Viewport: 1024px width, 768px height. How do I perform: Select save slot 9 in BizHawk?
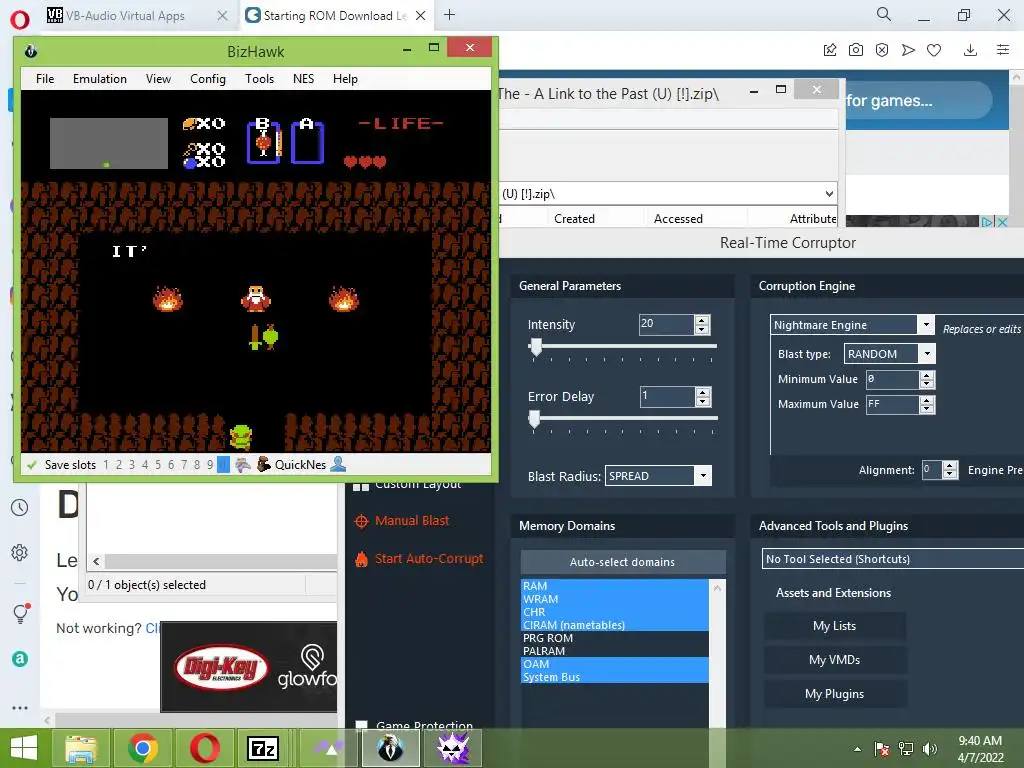tap(210, 465)
